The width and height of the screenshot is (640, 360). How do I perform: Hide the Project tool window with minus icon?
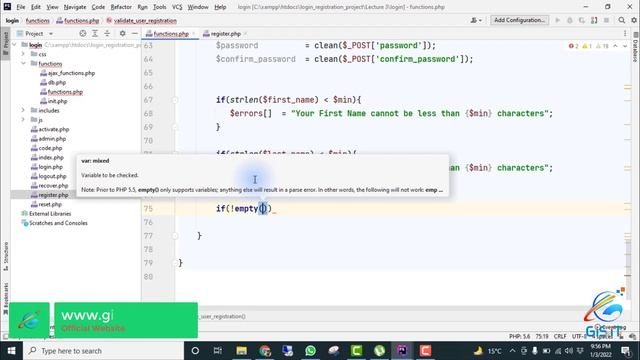tap(135, 33)
